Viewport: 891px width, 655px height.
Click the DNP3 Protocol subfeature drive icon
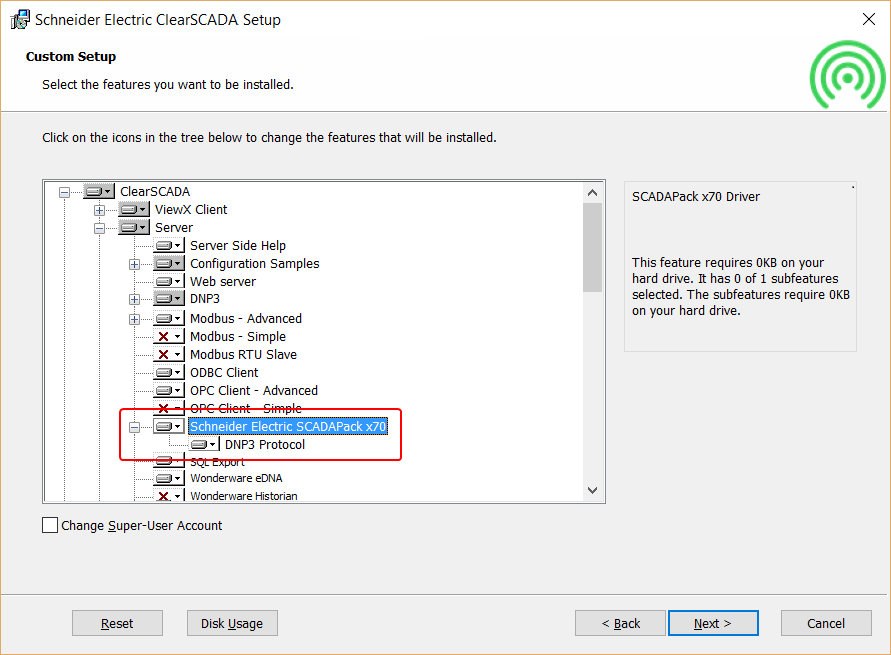[204, 444]
